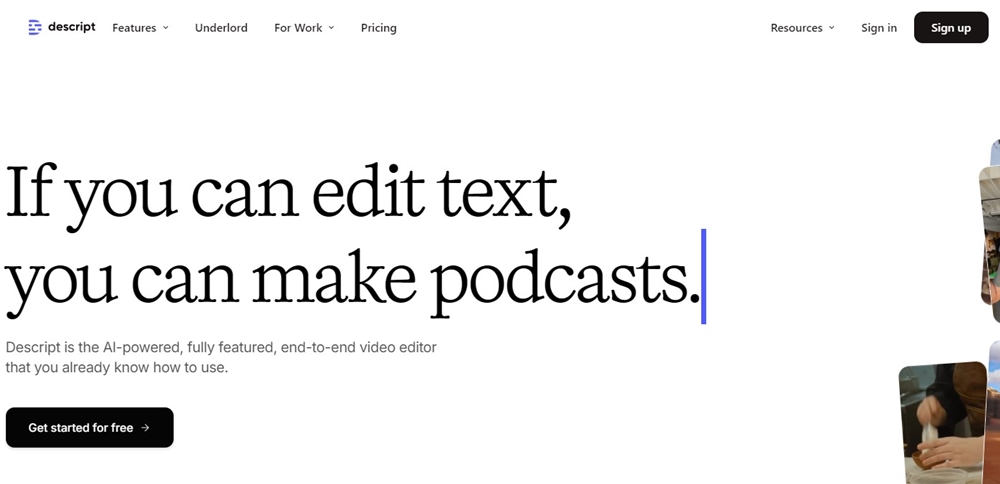The image size is (1000, 484).
Task: Click the arrow icon in Get started button
Action: pos(145,428)
